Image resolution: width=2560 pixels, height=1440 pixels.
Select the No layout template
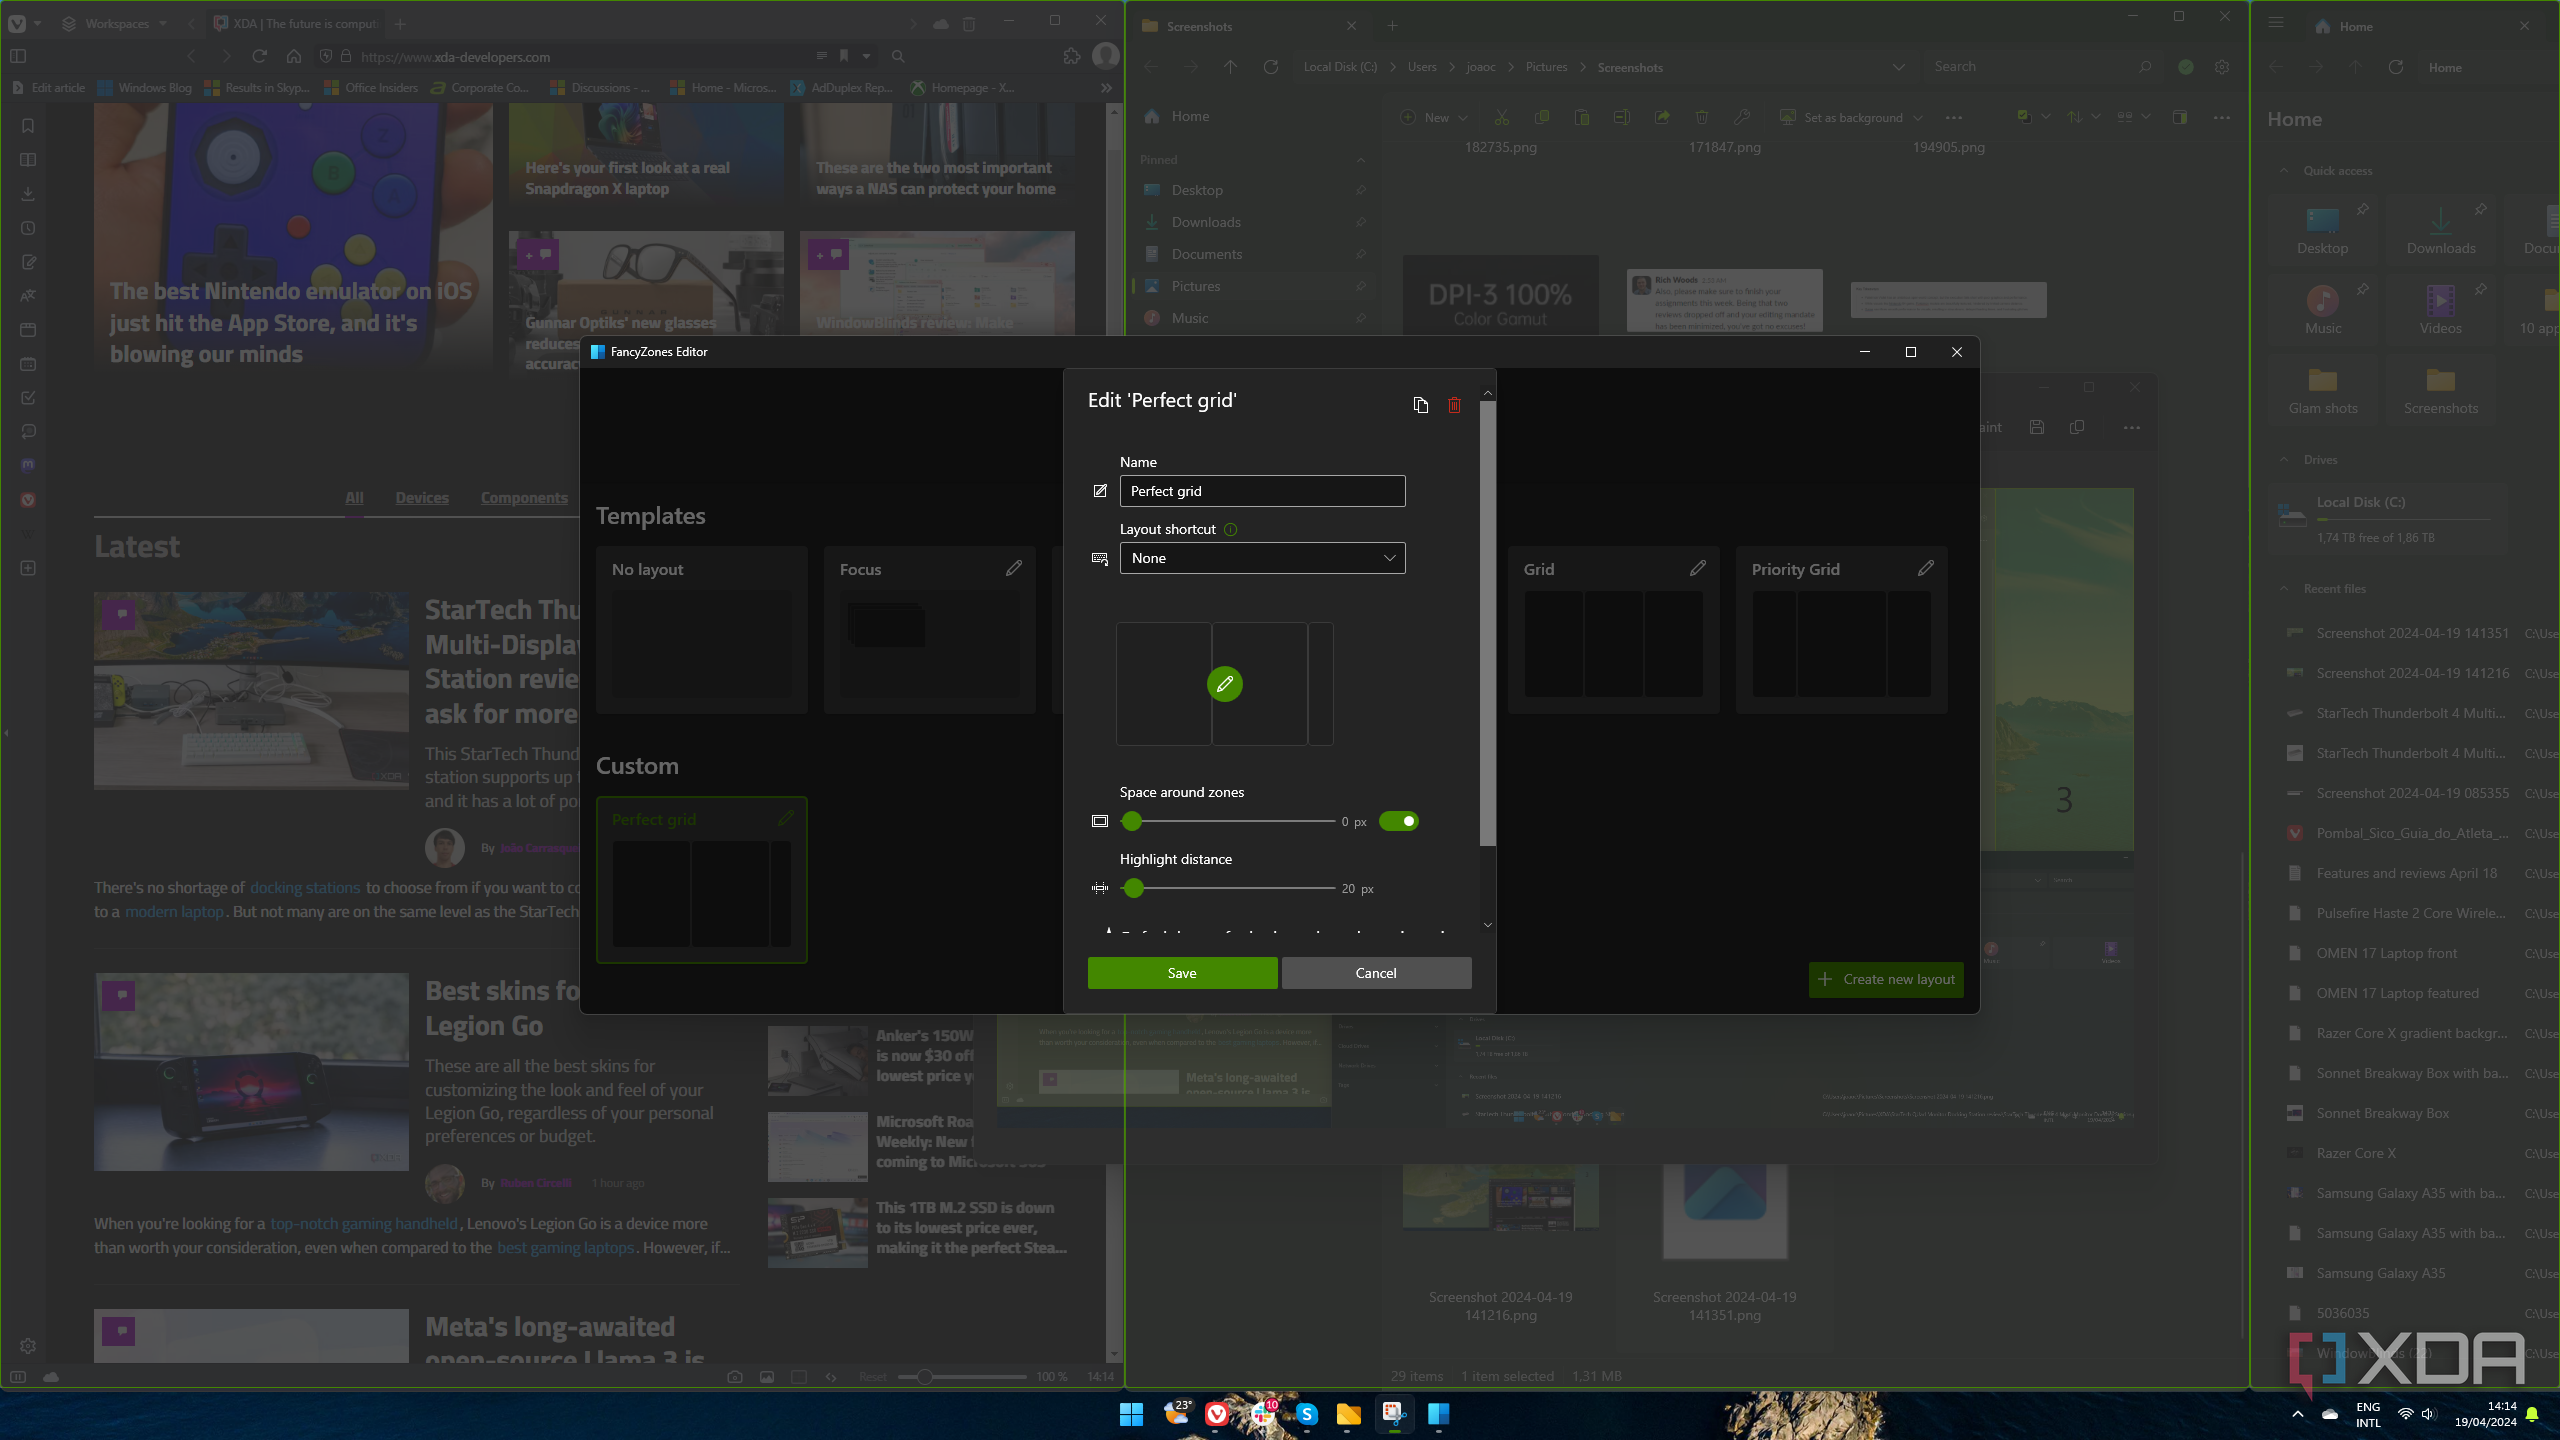(702, 629)
